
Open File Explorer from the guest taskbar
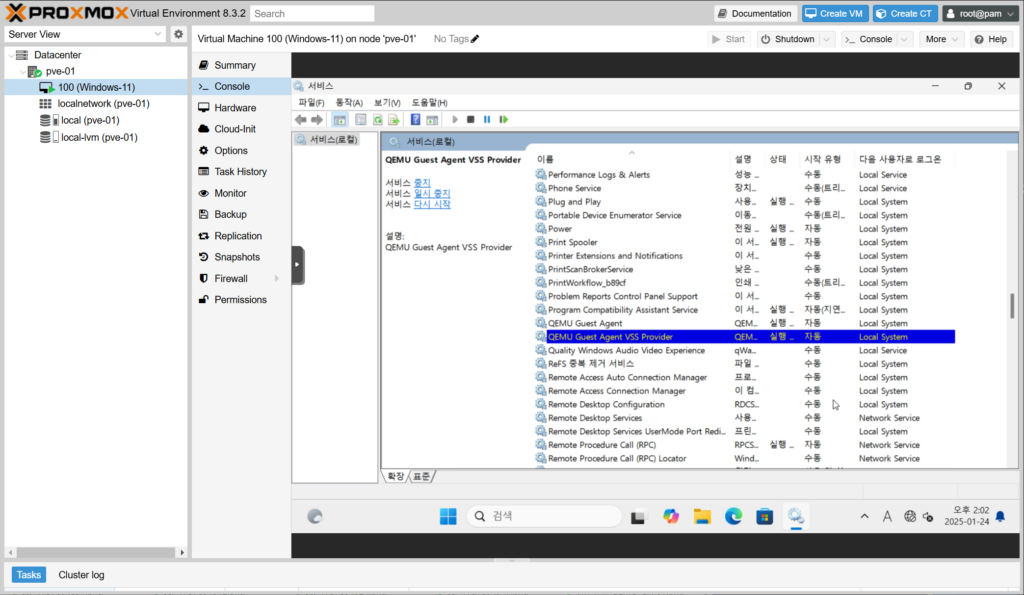click(x=702, y=516)
